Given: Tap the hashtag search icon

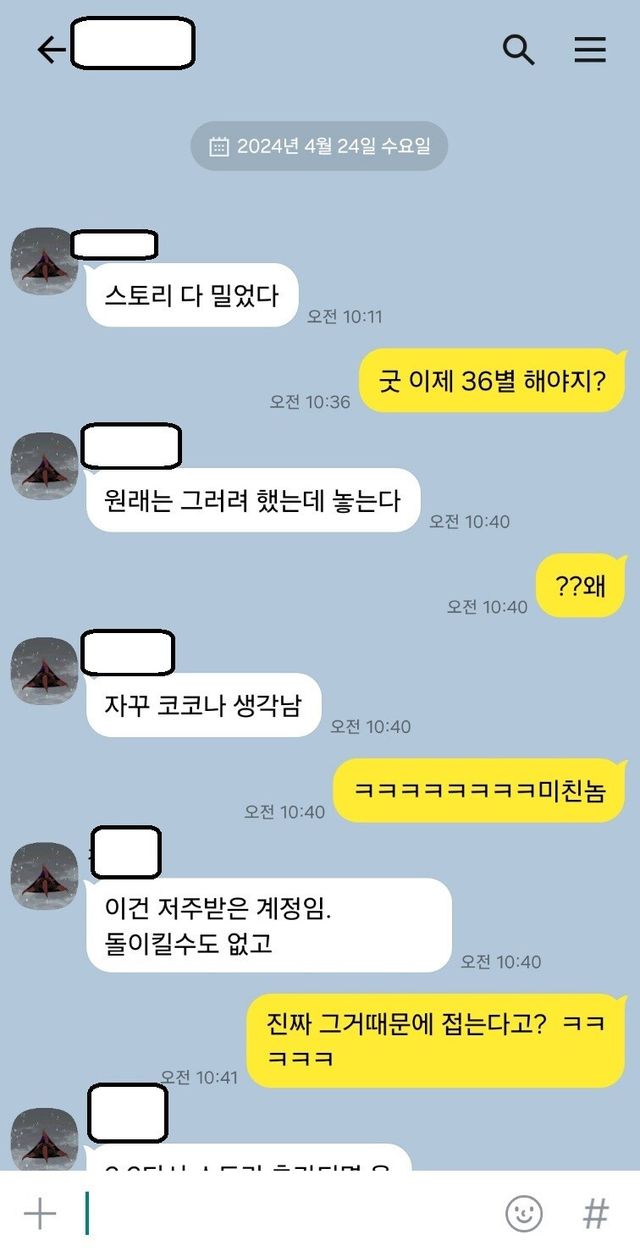Looking at the screenshot, I should [x=595, y=1213].
